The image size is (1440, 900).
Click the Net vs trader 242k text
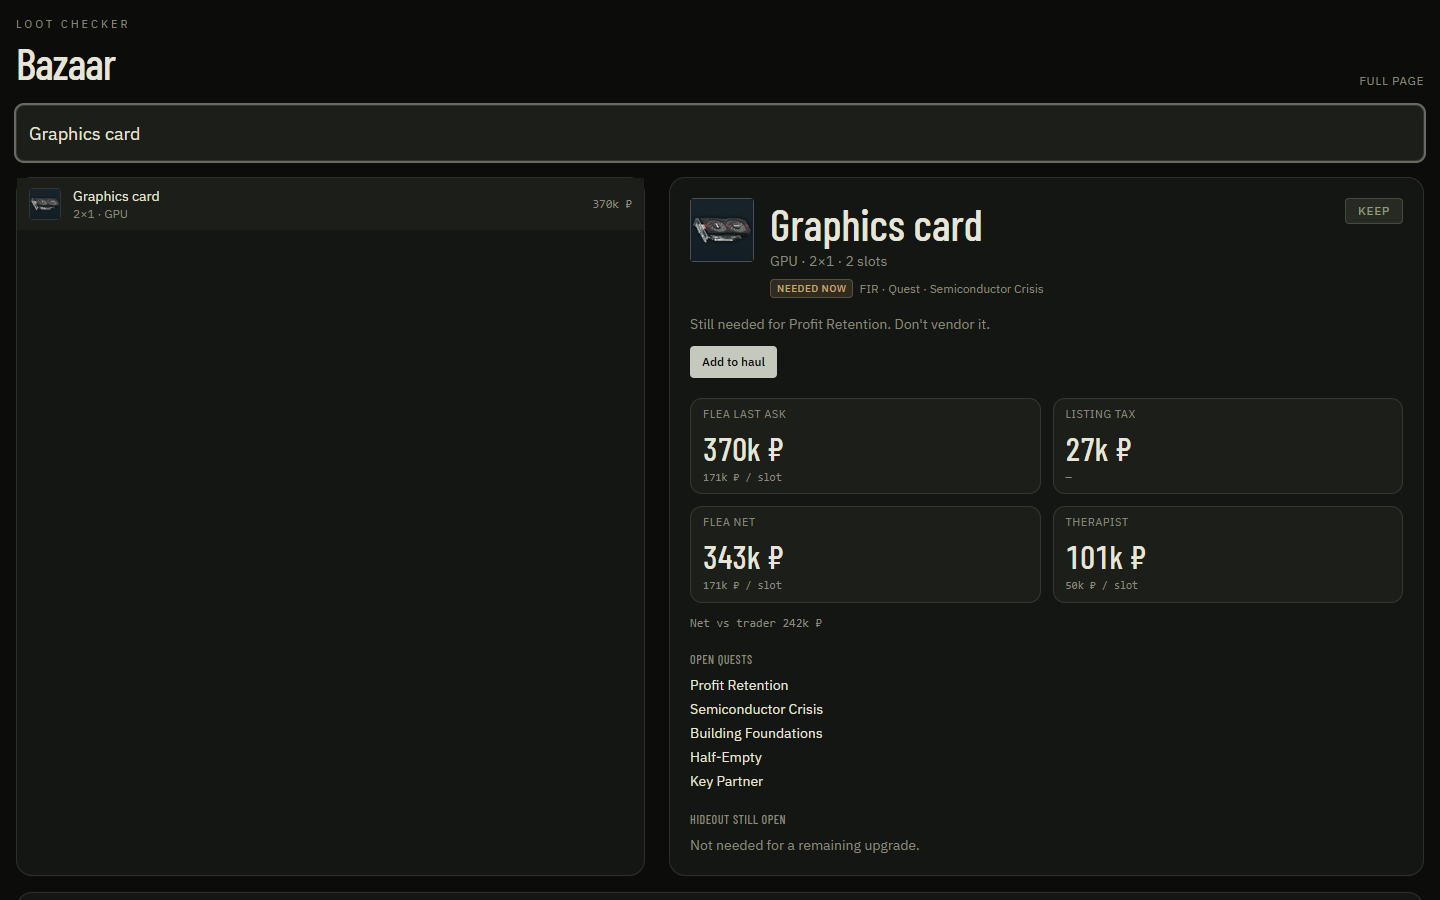[756, 623]
